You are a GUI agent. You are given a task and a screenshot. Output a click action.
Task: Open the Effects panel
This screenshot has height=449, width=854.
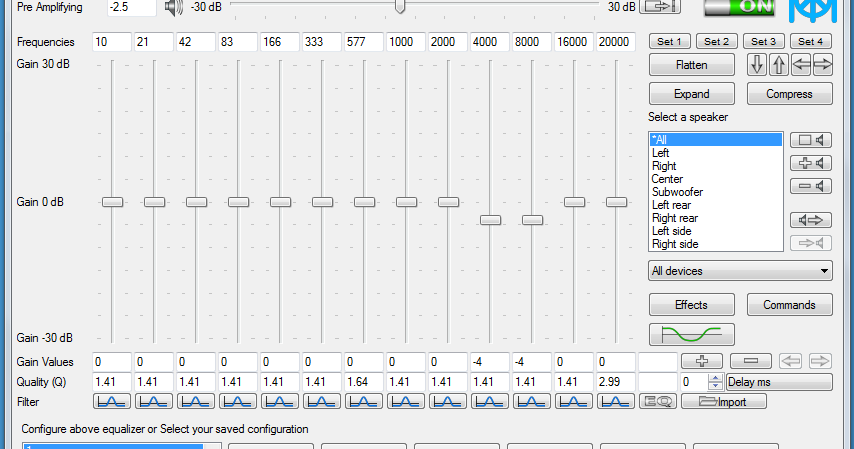click(692, 305)
